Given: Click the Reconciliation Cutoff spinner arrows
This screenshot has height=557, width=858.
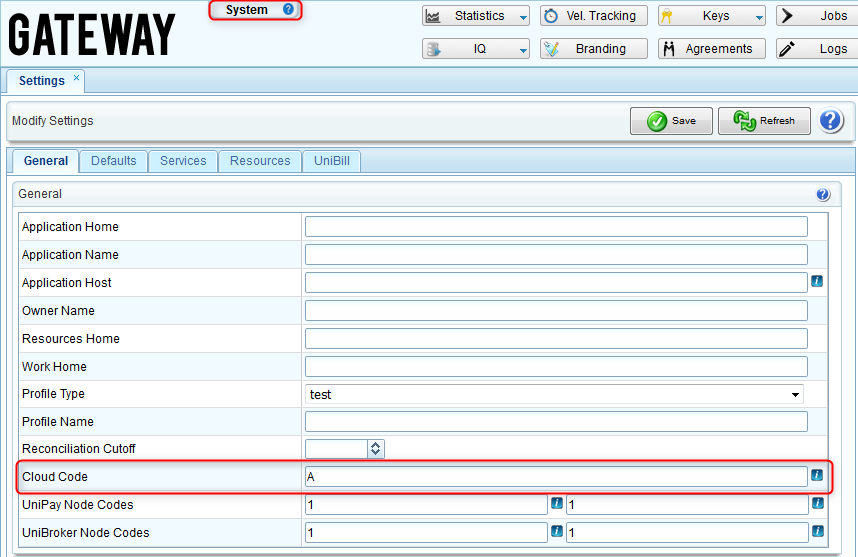Looking at the screenshot, I should coord(375,449).
